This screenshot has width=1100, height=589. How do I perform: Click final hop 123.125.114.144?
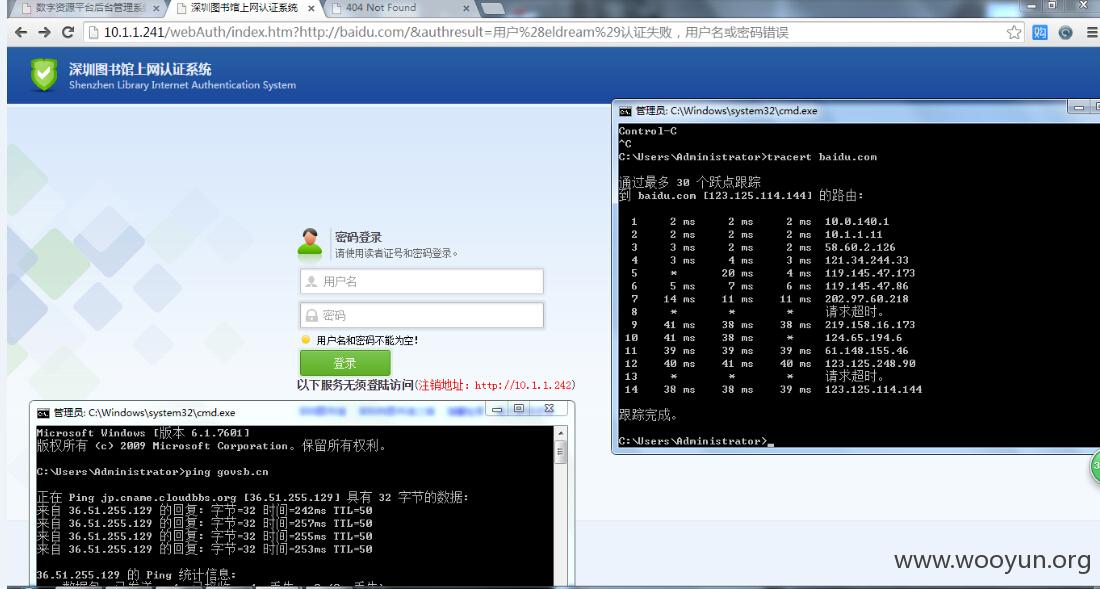tap(873, 389)
